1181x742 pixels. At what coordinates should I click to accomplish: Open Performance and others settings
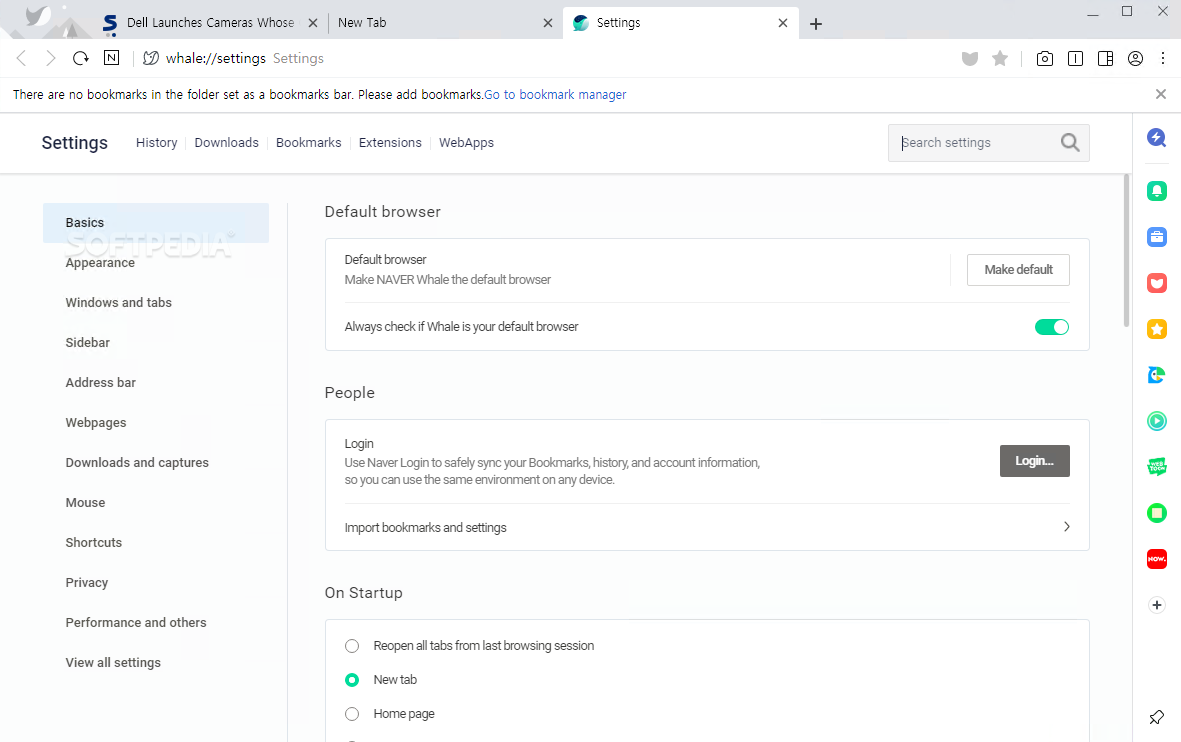tap(136, 622)
